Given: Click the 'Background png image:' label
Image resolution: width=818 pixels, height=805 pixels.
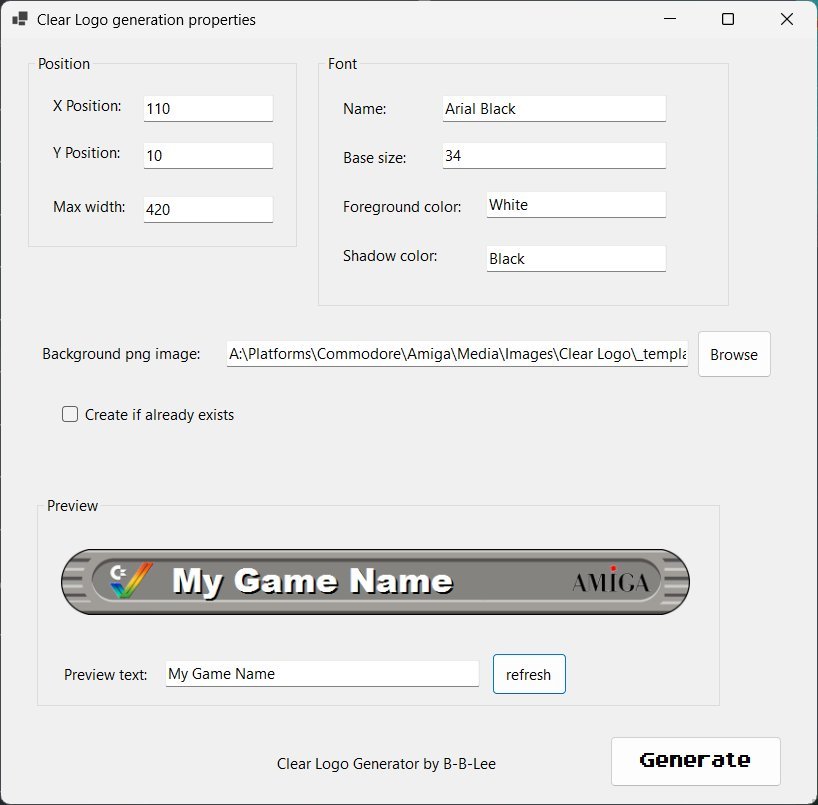Looking at the screenshot, I should (x=121, y=354).
